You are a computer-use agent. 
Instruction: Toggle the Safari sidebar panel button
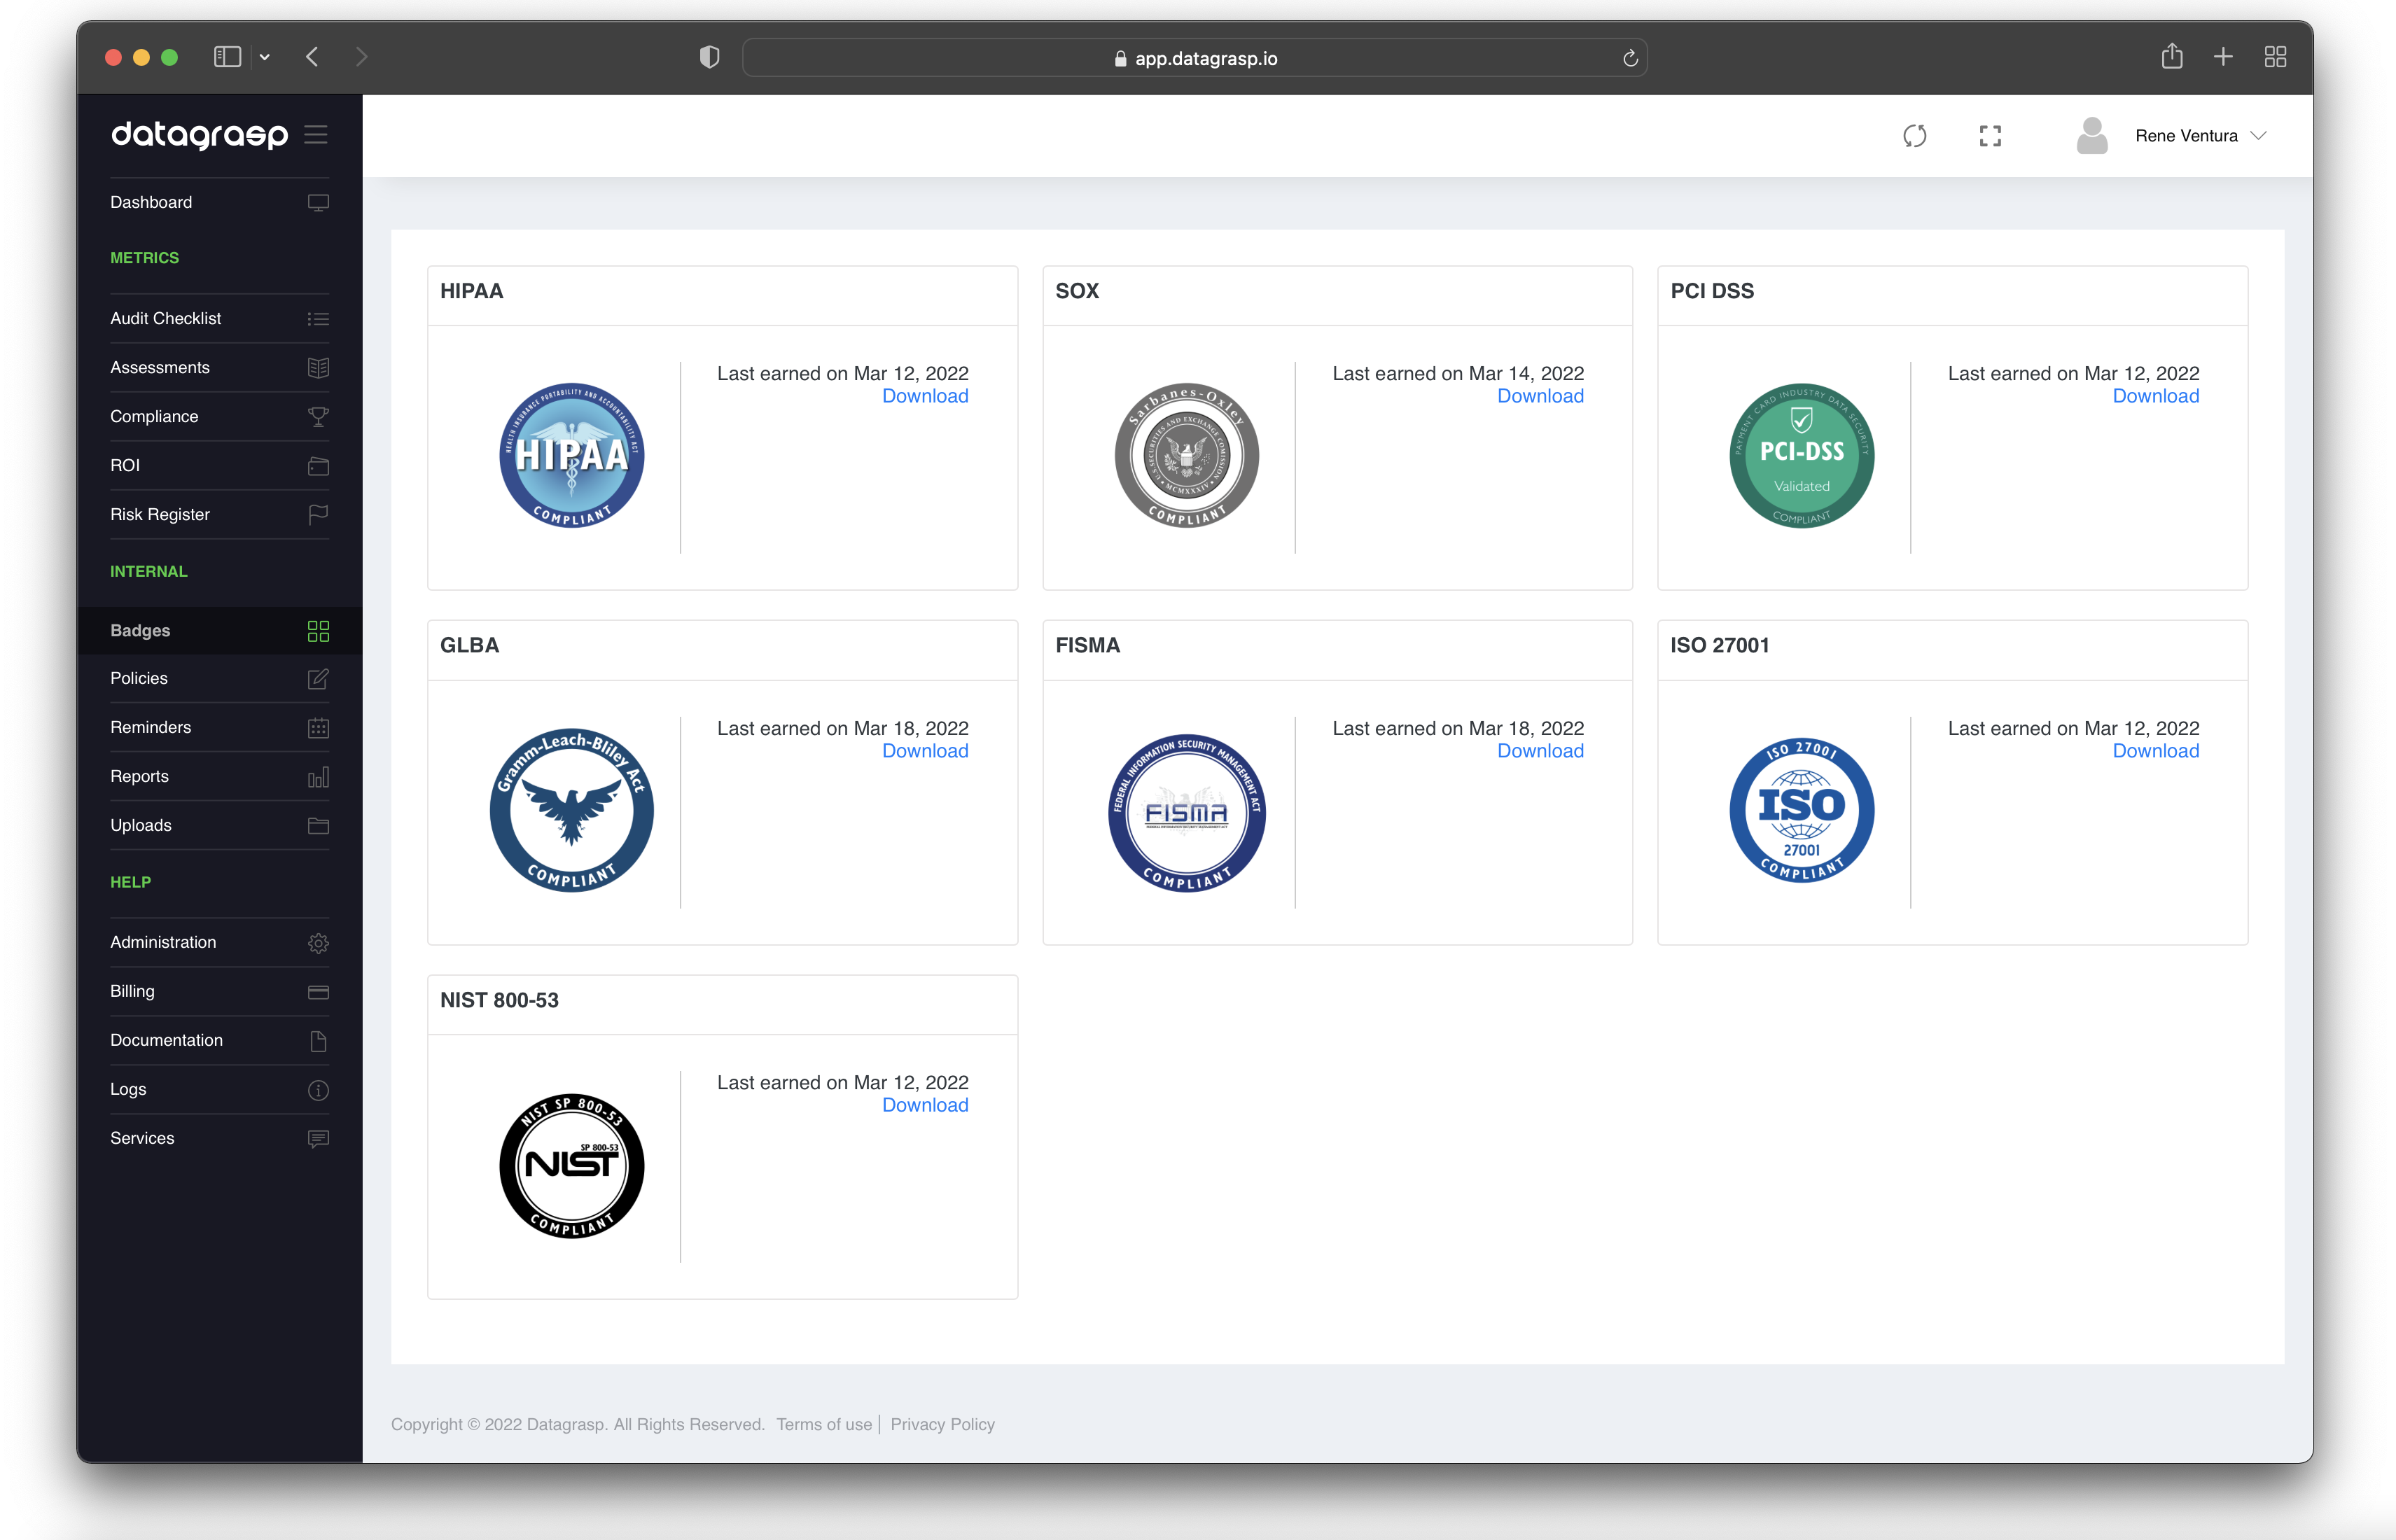(x=227, y=57)
